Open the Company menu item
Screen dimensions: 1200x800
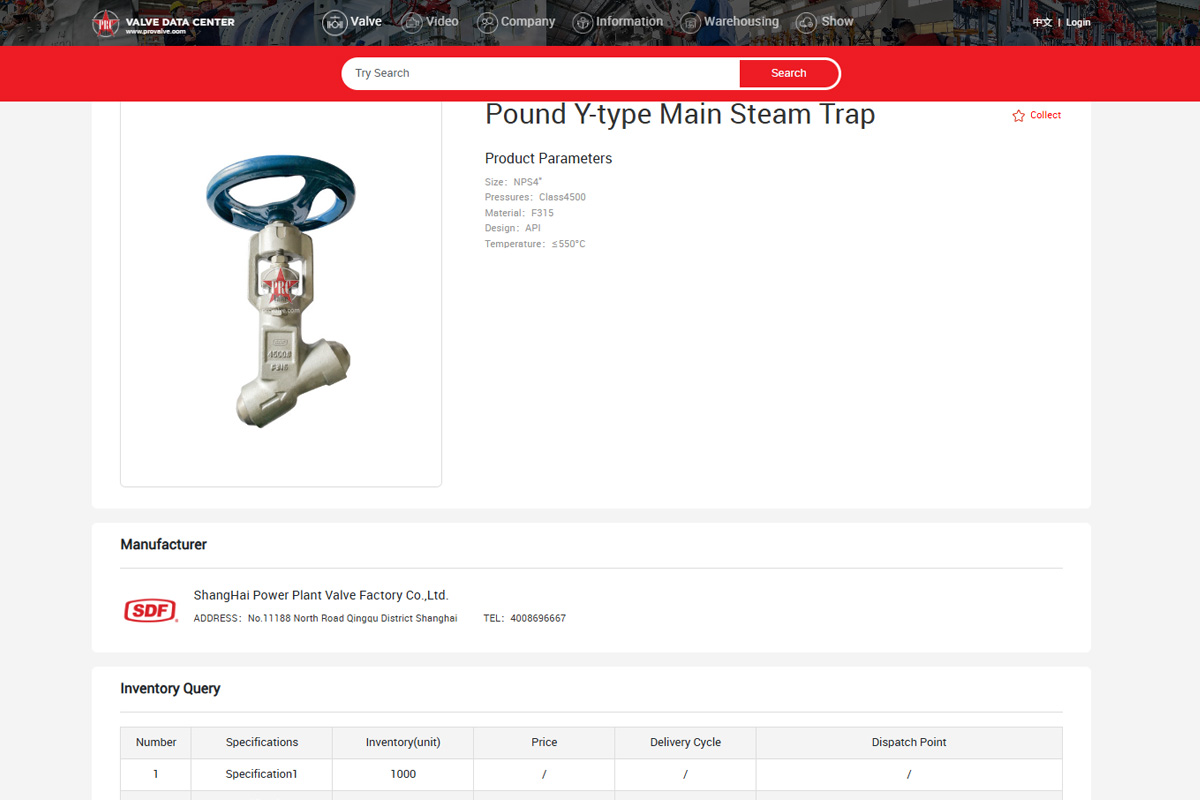tap(528, 21)
